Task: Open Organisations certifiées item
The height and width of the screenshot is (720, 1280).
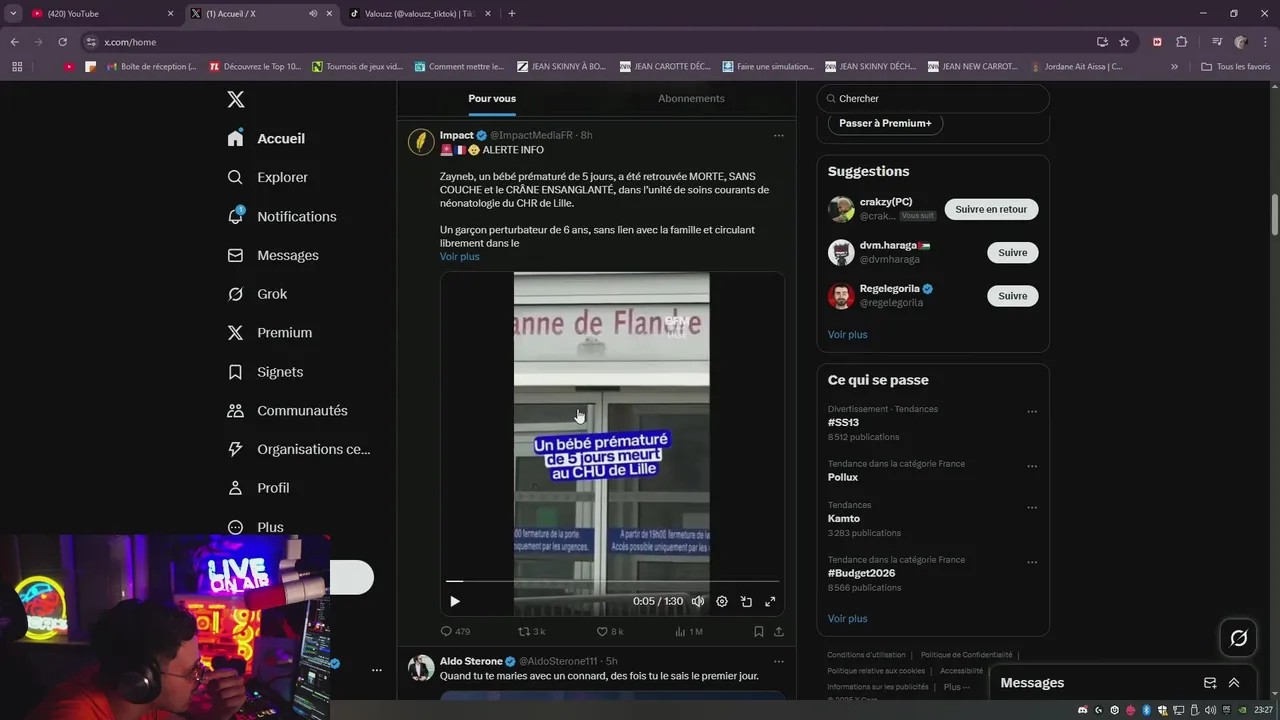Action: pos(298,449)
